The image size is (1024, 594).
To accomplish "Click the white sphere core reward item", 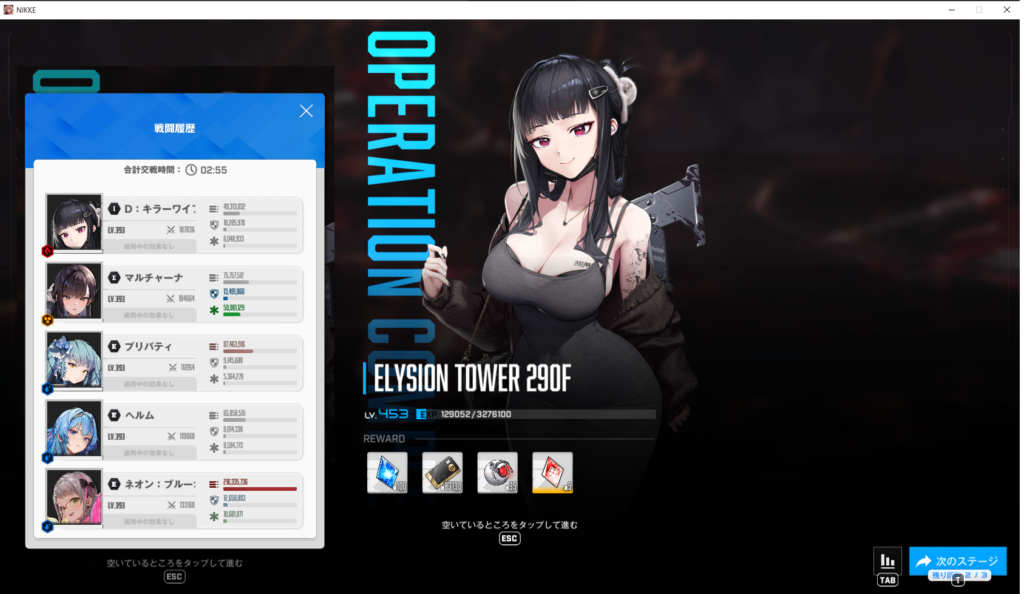I will (x=498, y=472).
